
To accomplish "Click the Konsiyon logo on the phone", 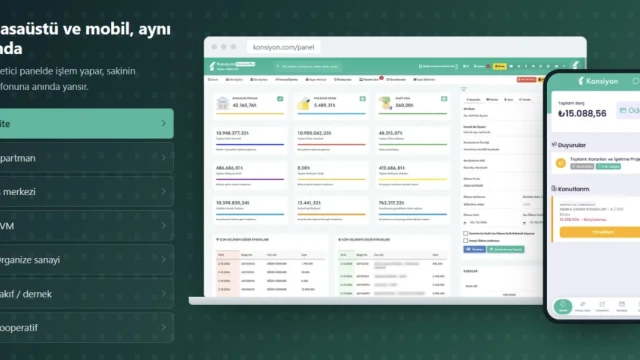I will click(x=598, y=81).
